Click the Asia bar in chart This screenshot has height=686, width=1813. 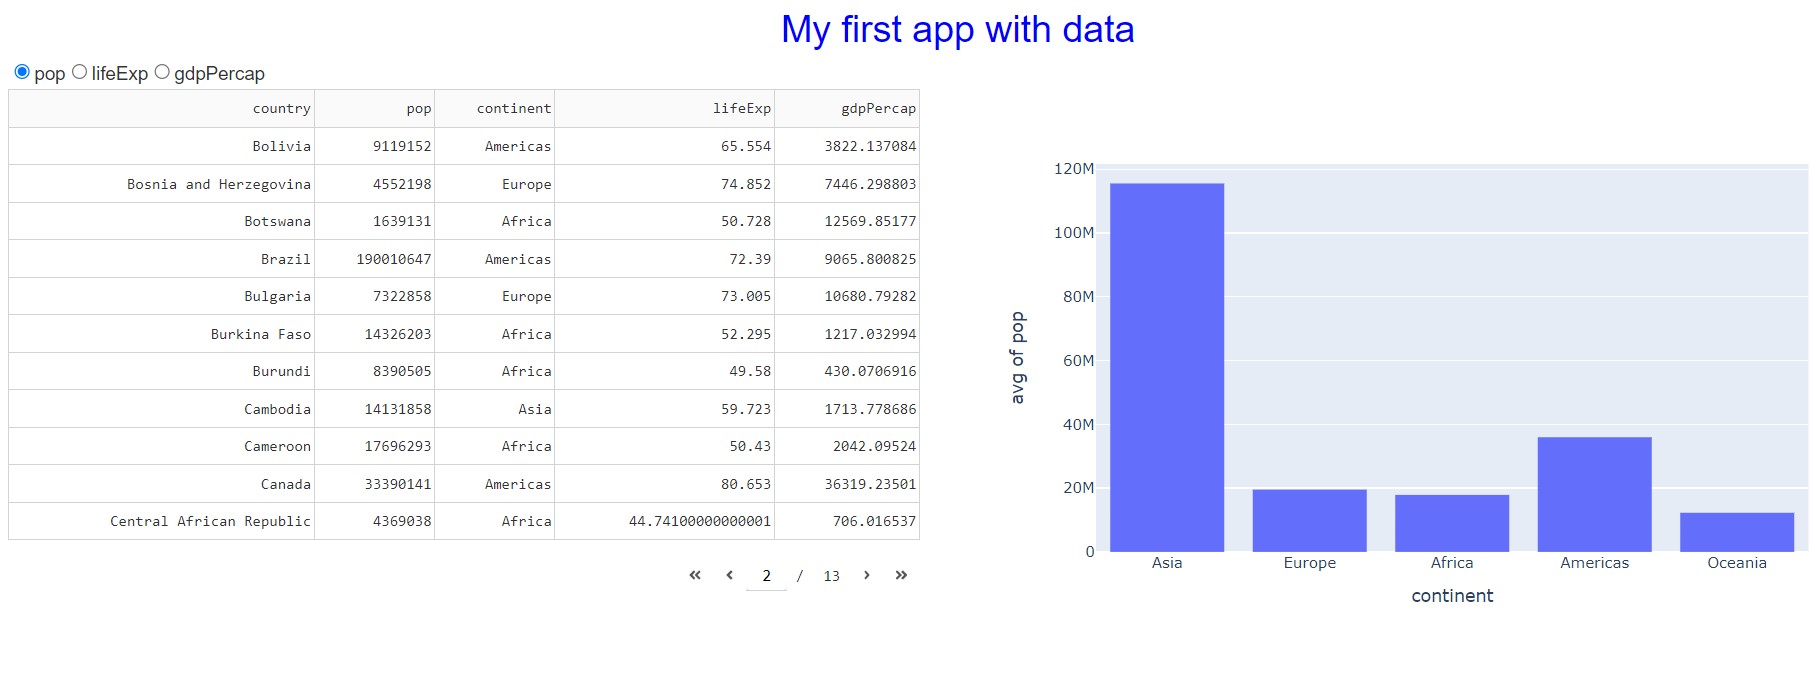1167,367
